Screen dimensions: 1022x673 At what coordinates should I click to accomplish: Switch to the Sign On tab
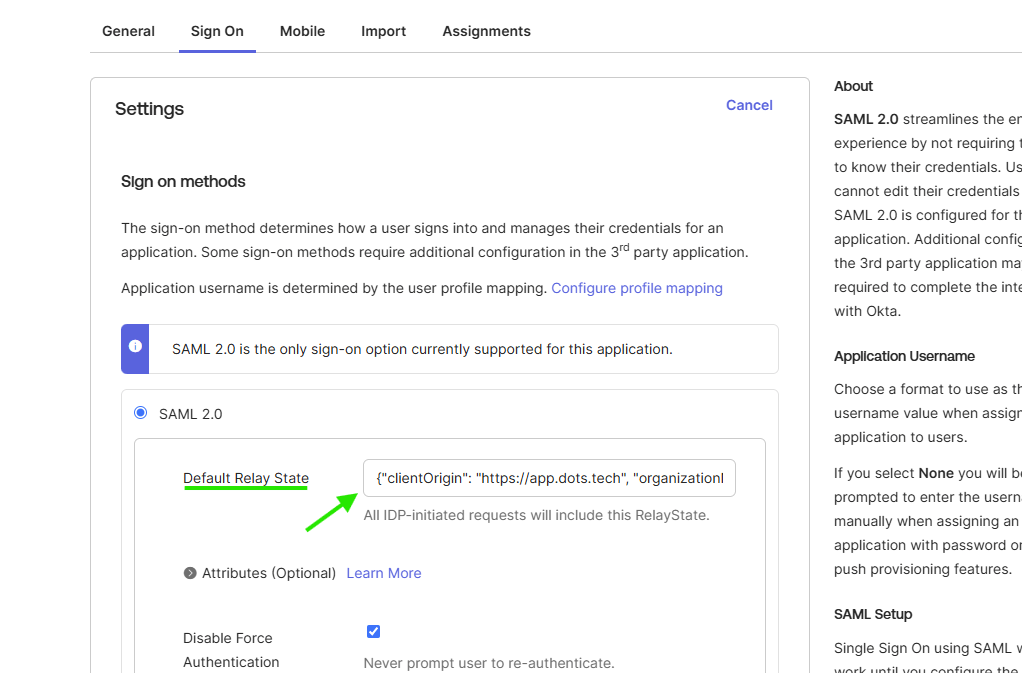click(217, 31)
